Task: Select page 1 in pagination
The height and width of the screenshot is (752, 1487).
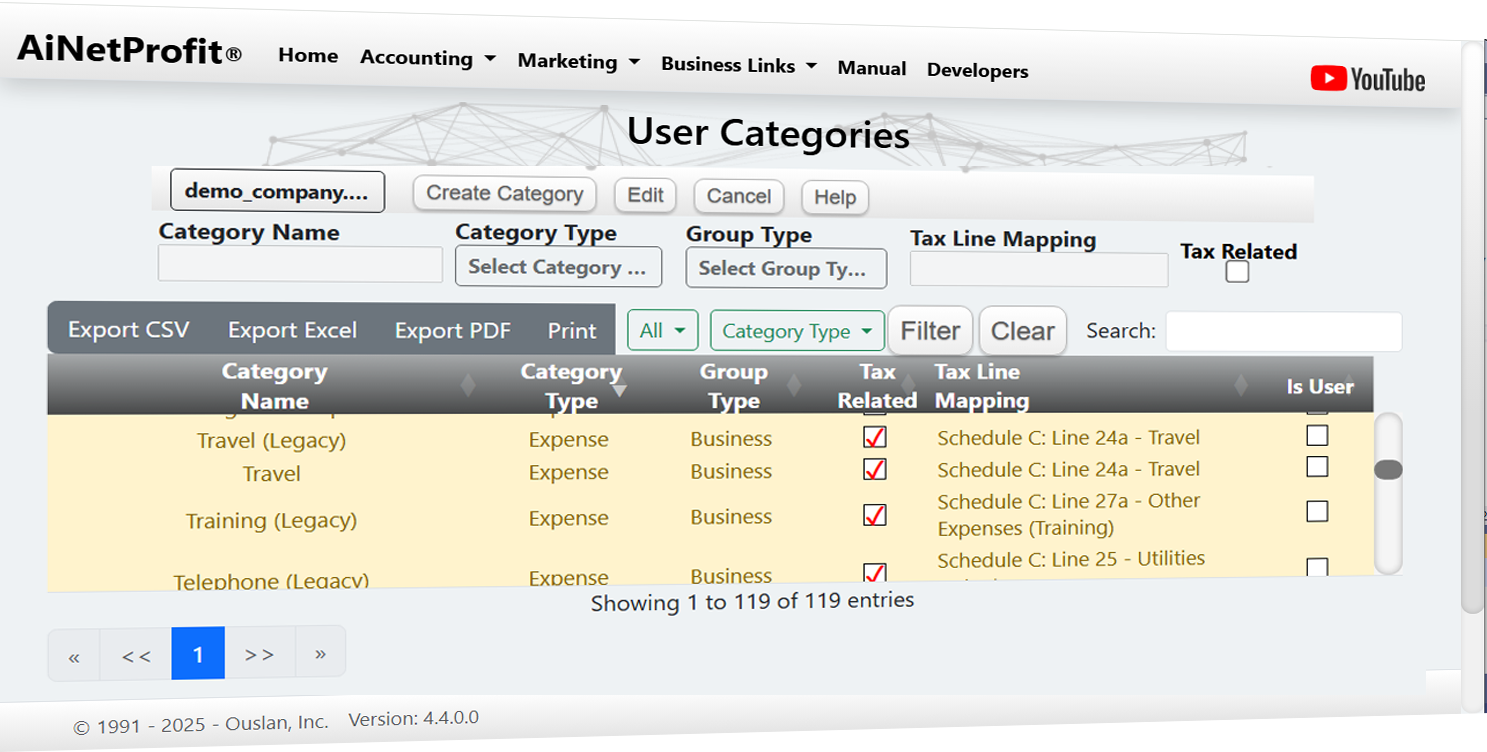Action: pyautogui.click(x=198, y=654)
